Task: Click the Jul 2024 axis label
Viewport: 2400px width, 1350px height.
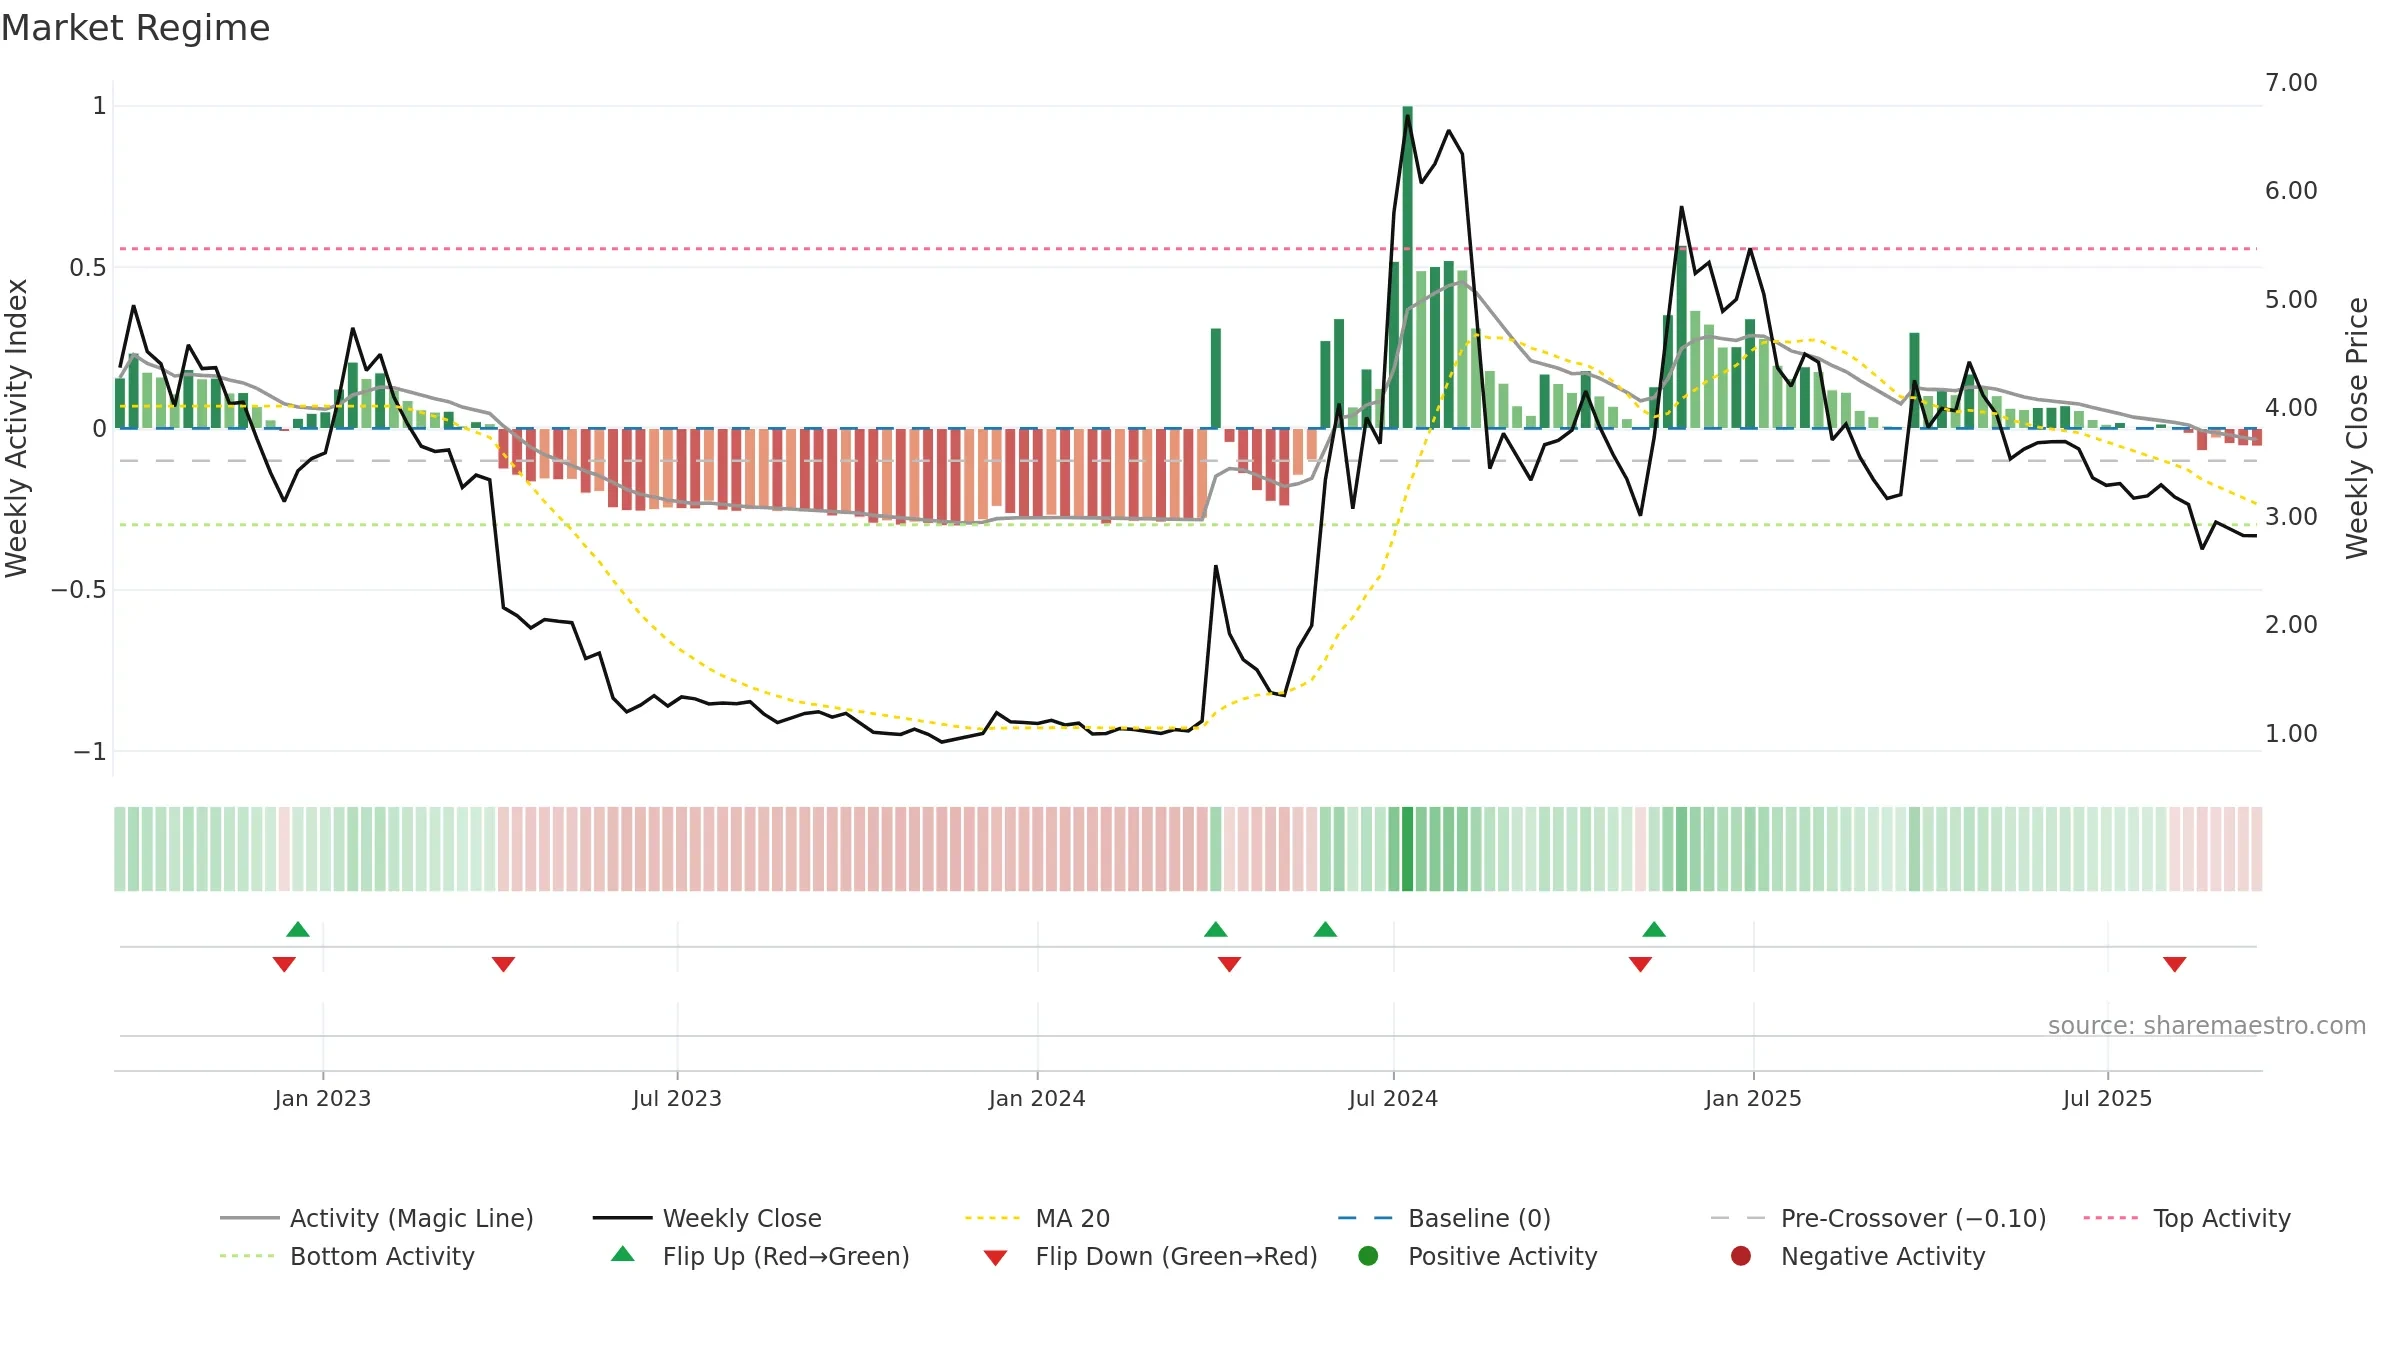Action: (1393, 1098)
